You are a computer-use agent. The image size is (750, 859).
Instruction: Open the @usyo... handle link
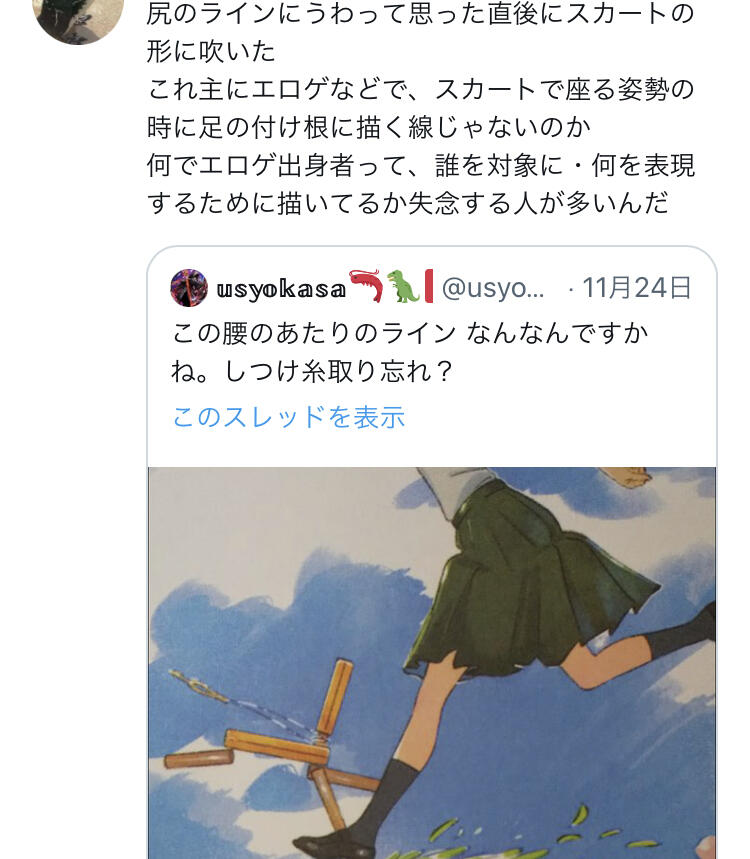point(493,288)
